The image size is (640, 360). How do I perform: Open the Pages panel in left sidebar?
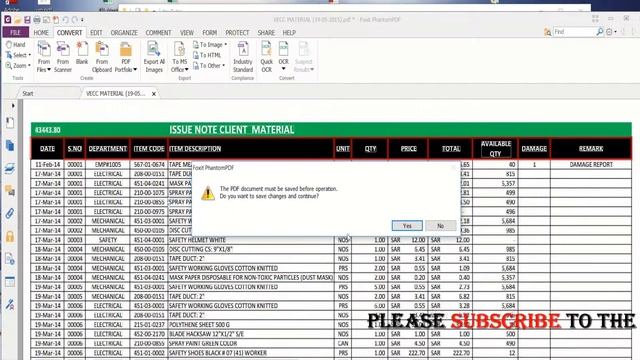pos(10,146)
